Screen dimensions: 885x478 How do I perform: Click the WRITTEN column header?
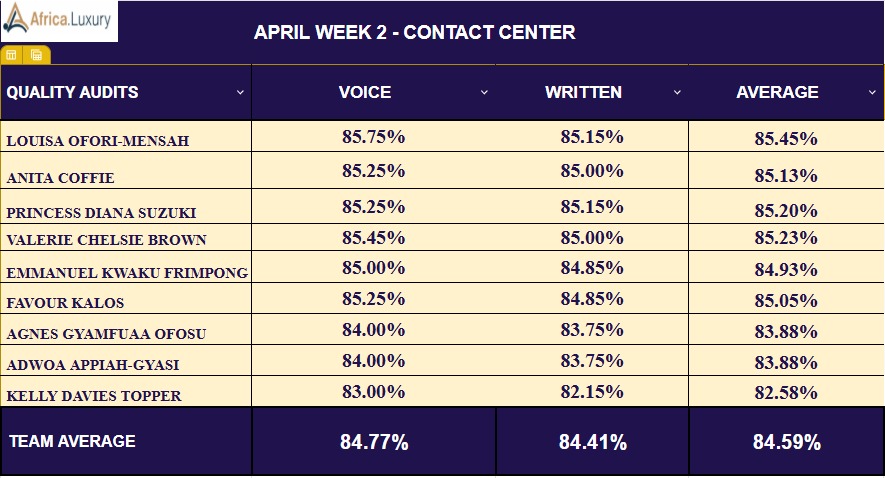(583, 92)
